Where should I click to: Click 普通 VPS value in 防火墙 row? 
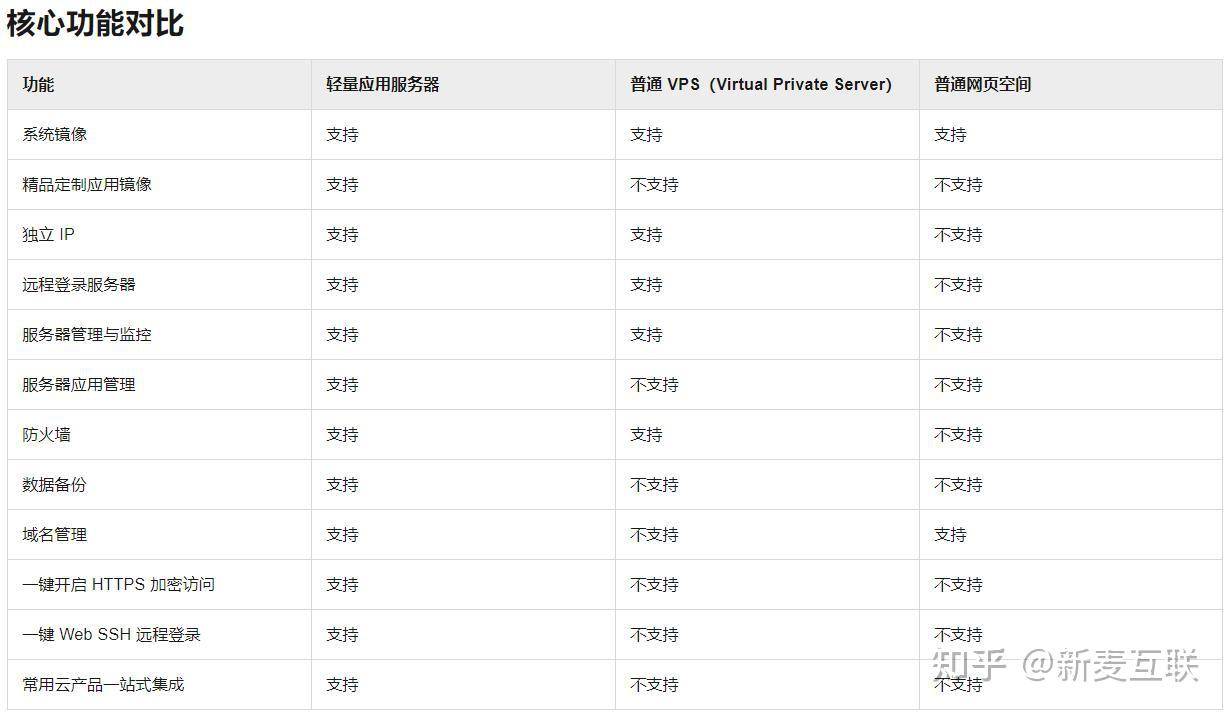pos(646,435)
